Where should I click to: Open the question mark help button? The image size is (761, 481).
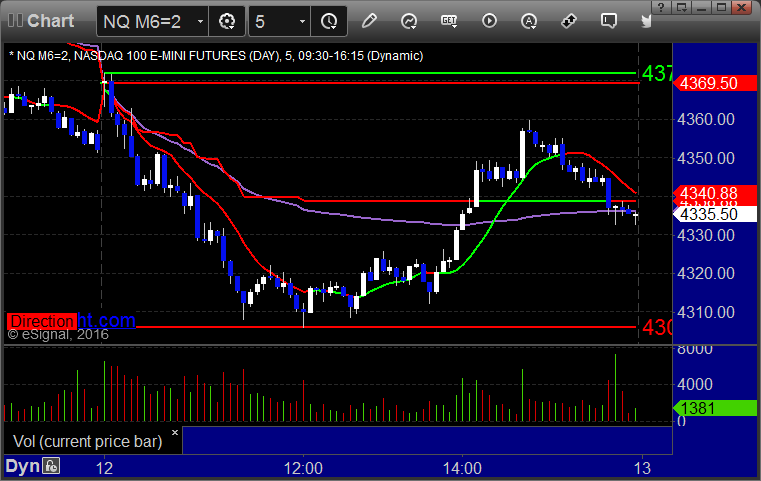661,7
